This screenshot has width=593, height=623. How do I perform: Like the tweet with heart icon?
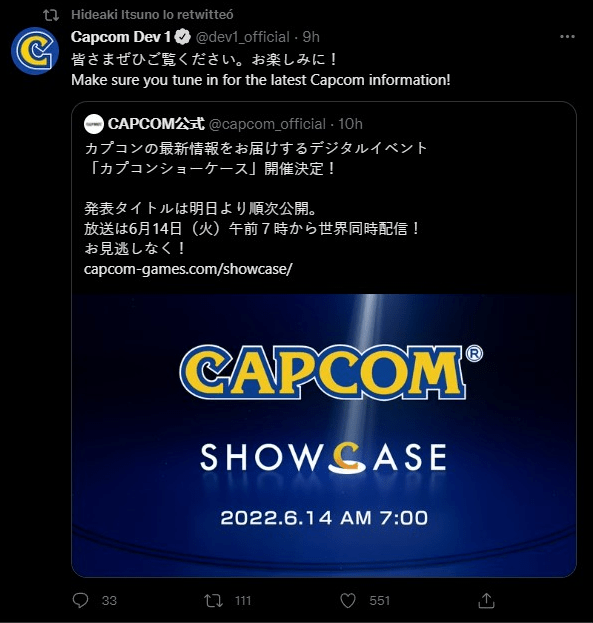click(348, 600)
